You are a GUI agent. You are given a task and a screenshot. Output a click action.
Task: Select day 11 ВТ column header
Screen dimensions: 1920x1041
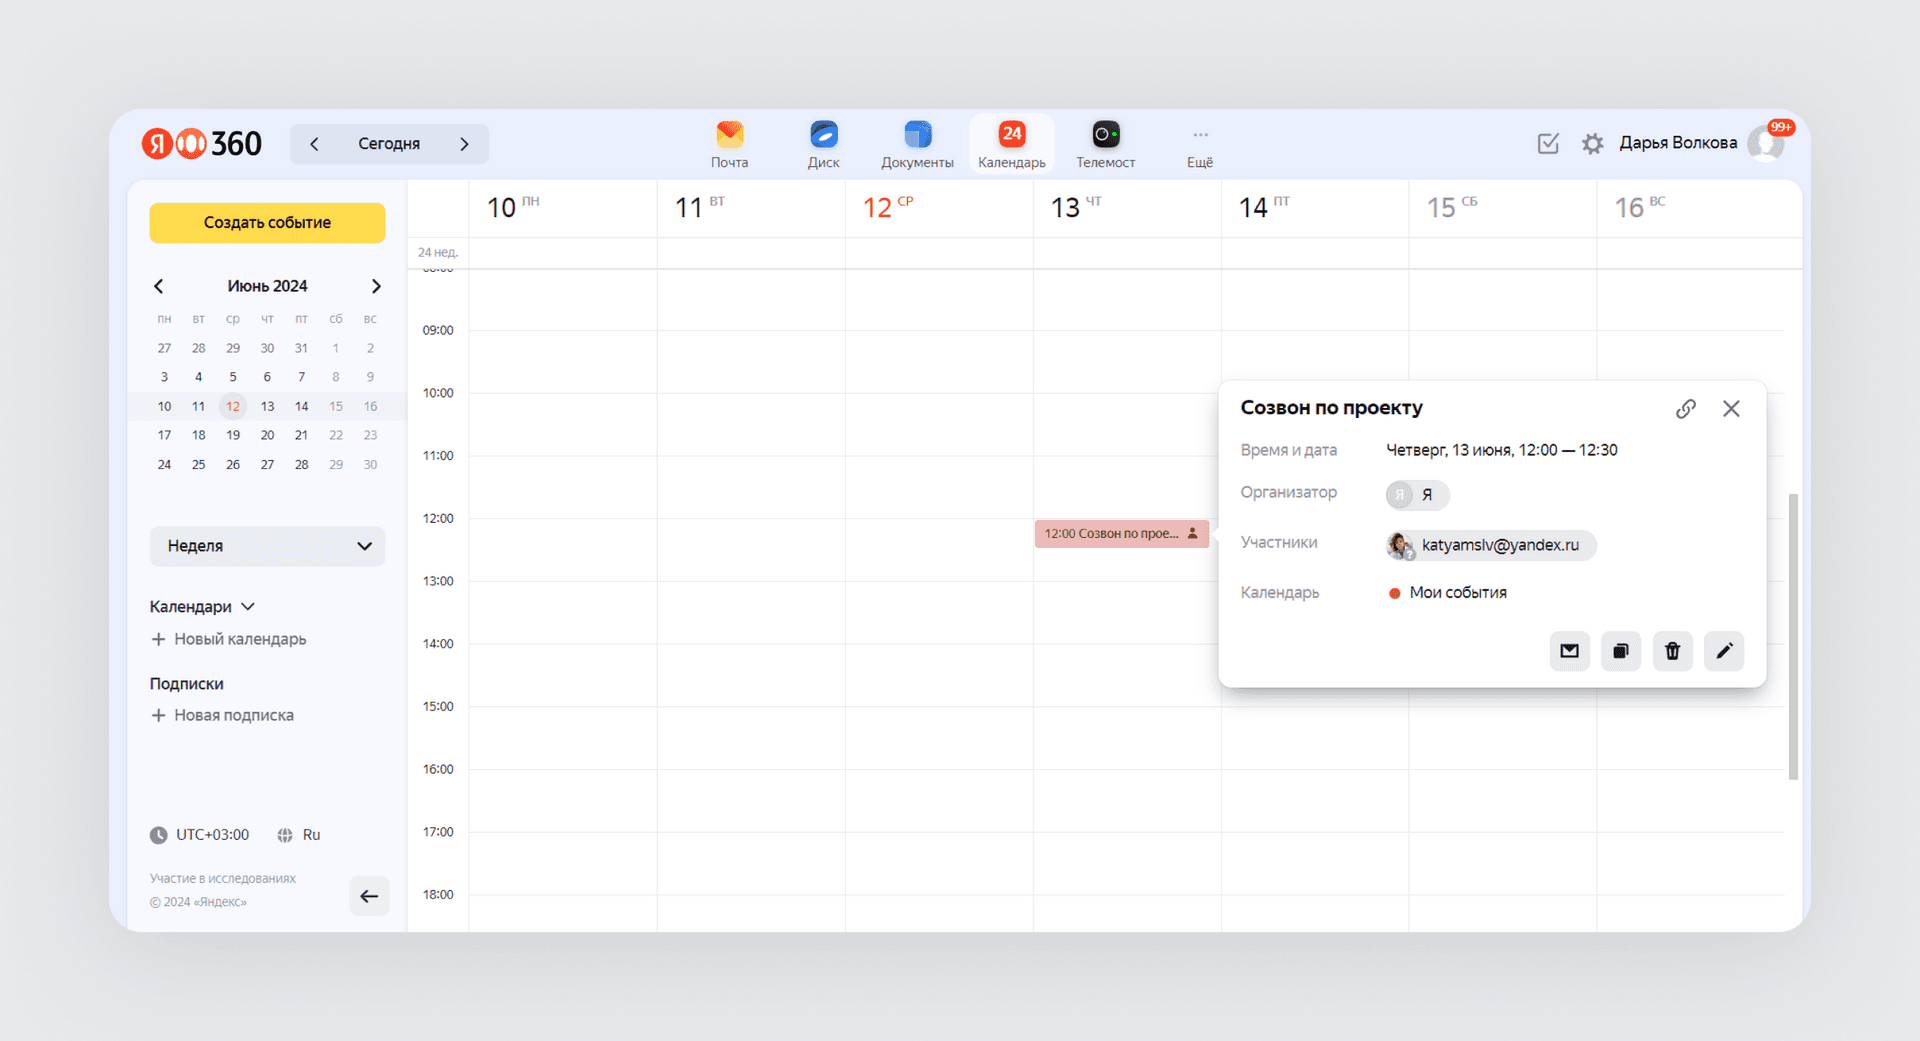click(700, 207)
